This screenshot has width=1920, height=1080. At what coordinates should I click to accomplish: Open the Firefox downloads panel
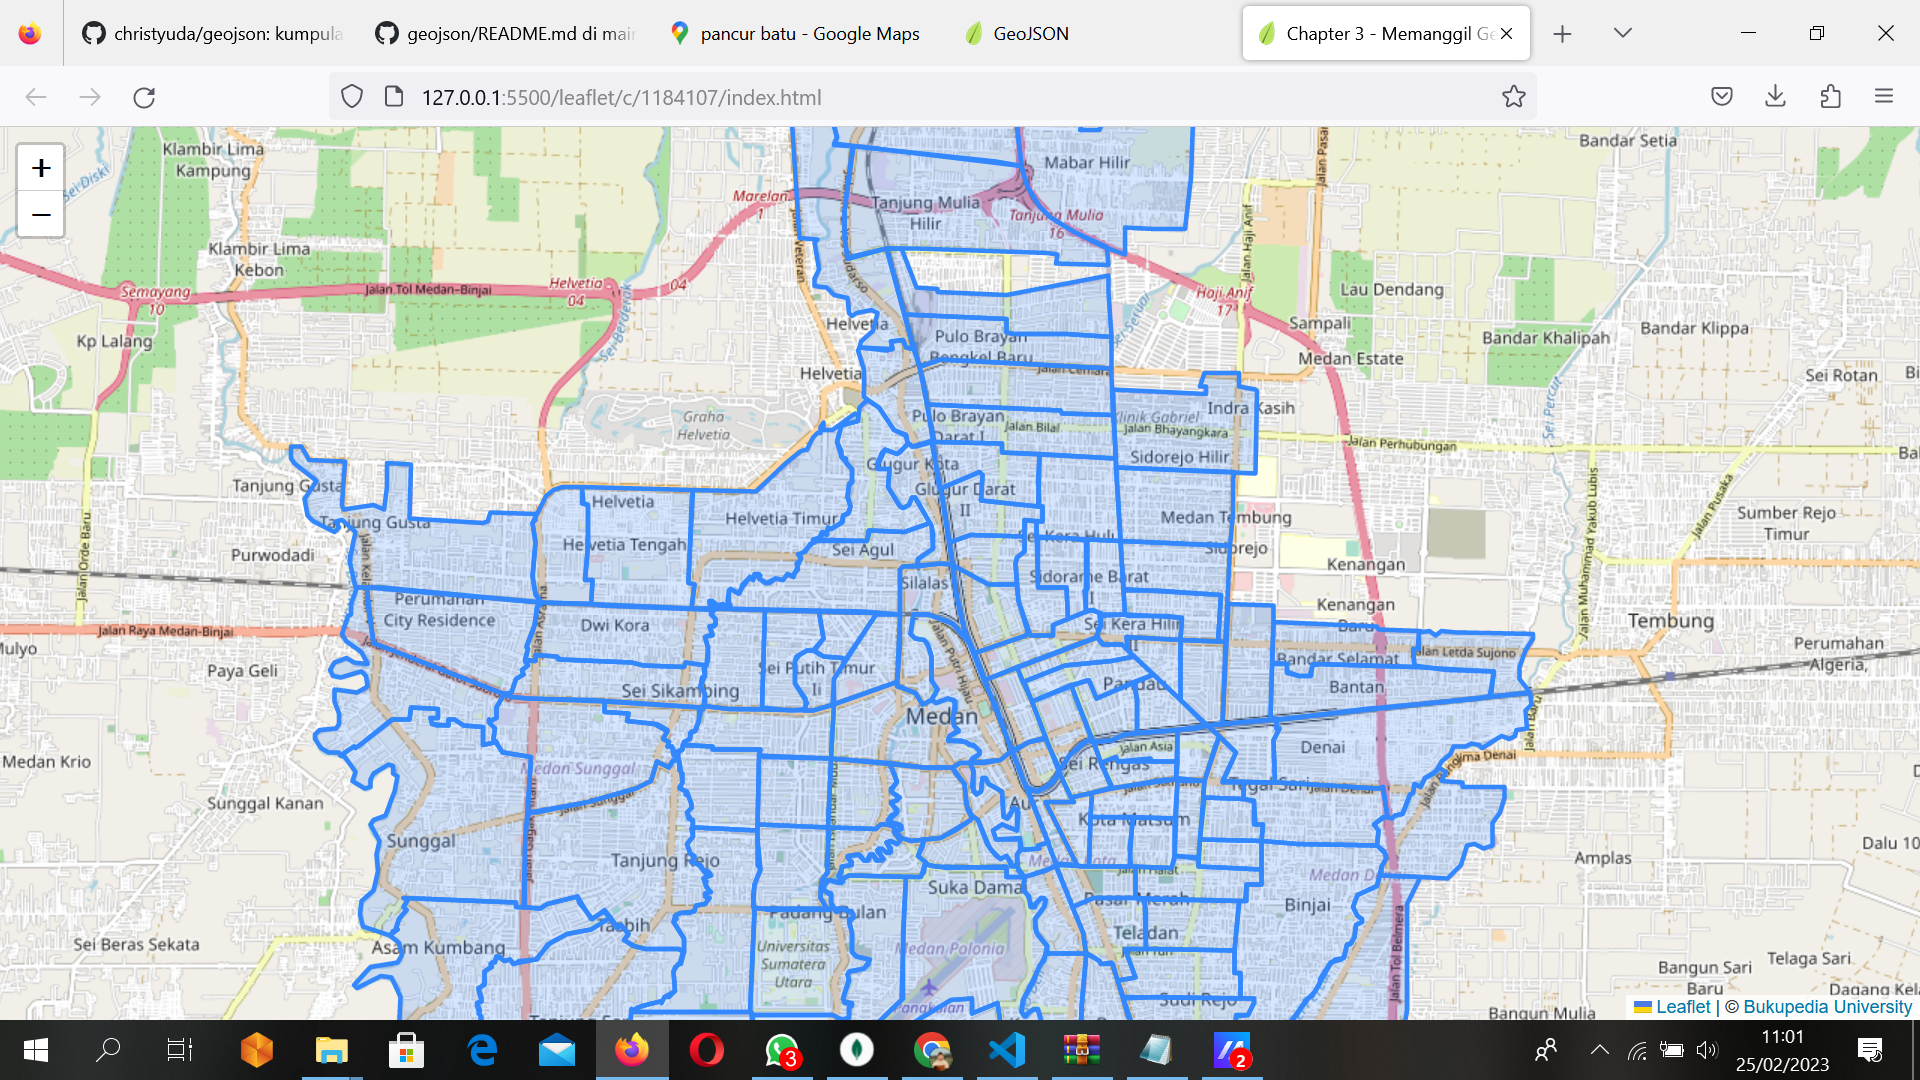(x=1775, y=97)
